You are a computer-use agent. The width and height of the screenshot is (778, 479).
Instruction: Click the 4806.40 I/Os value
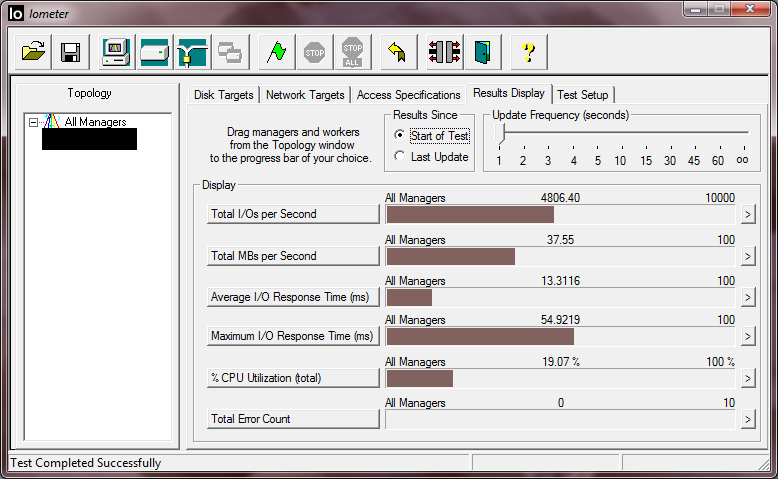pyautogui.click(x=560, y=198)
